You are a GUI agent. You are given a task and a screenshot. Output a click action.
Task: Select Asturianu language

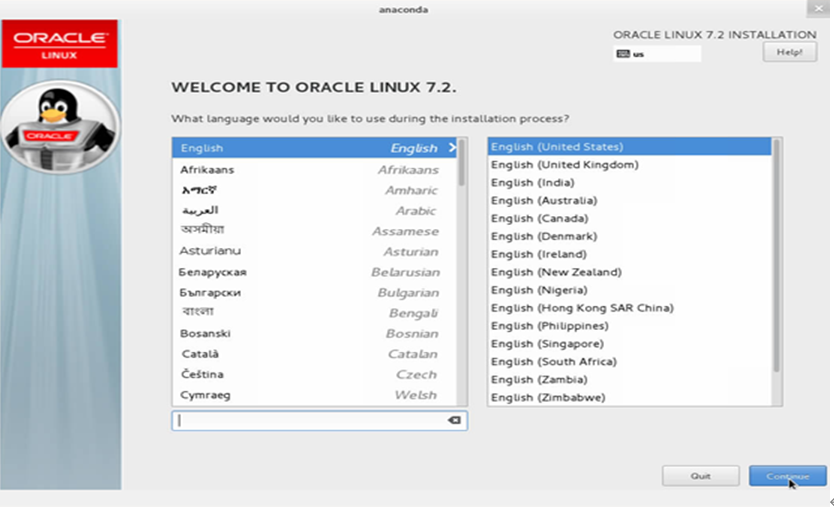click(x=314, y=251)
